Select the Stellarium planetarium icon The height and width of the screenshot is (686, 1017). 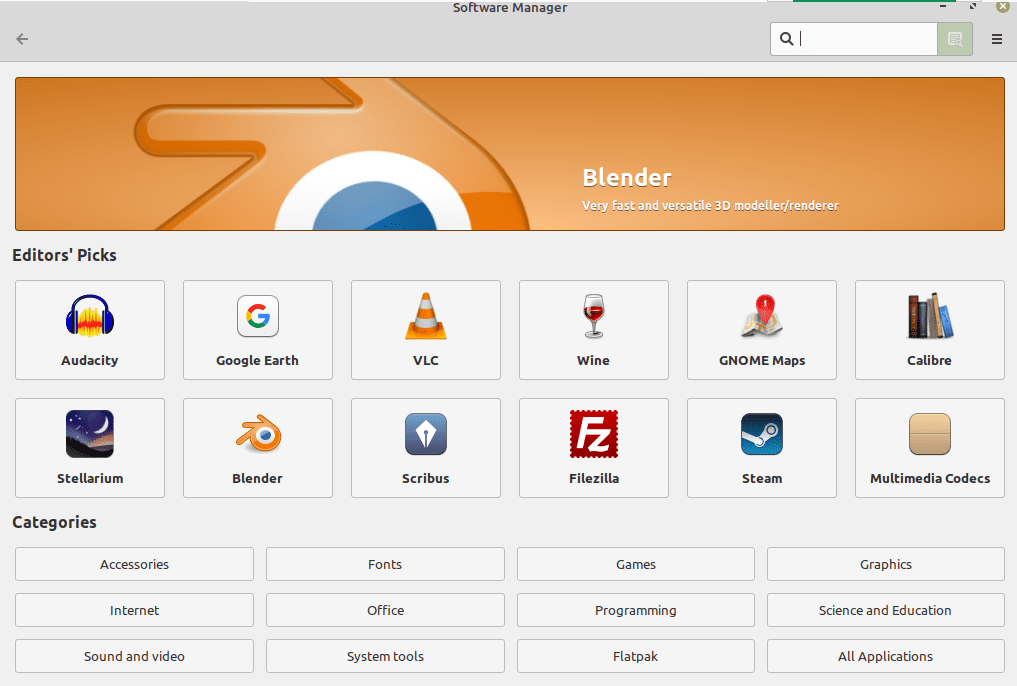pos(89,448)
